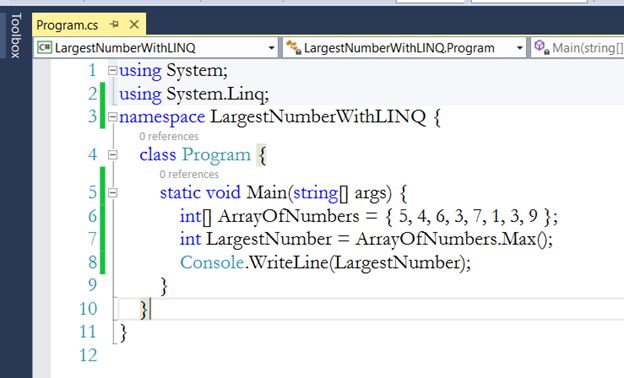Click the "using System;" line
The height and width of the screenshot is (378, 624).
coord(174,71)
